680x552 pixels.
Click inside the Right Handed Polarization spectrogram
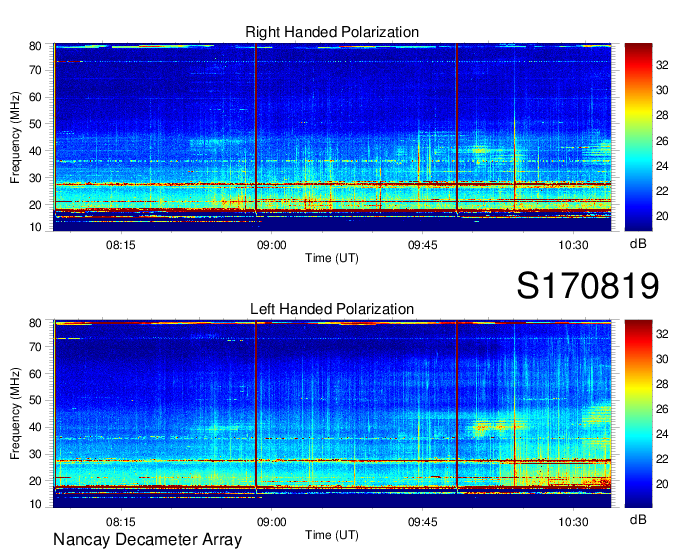point(332,137)
